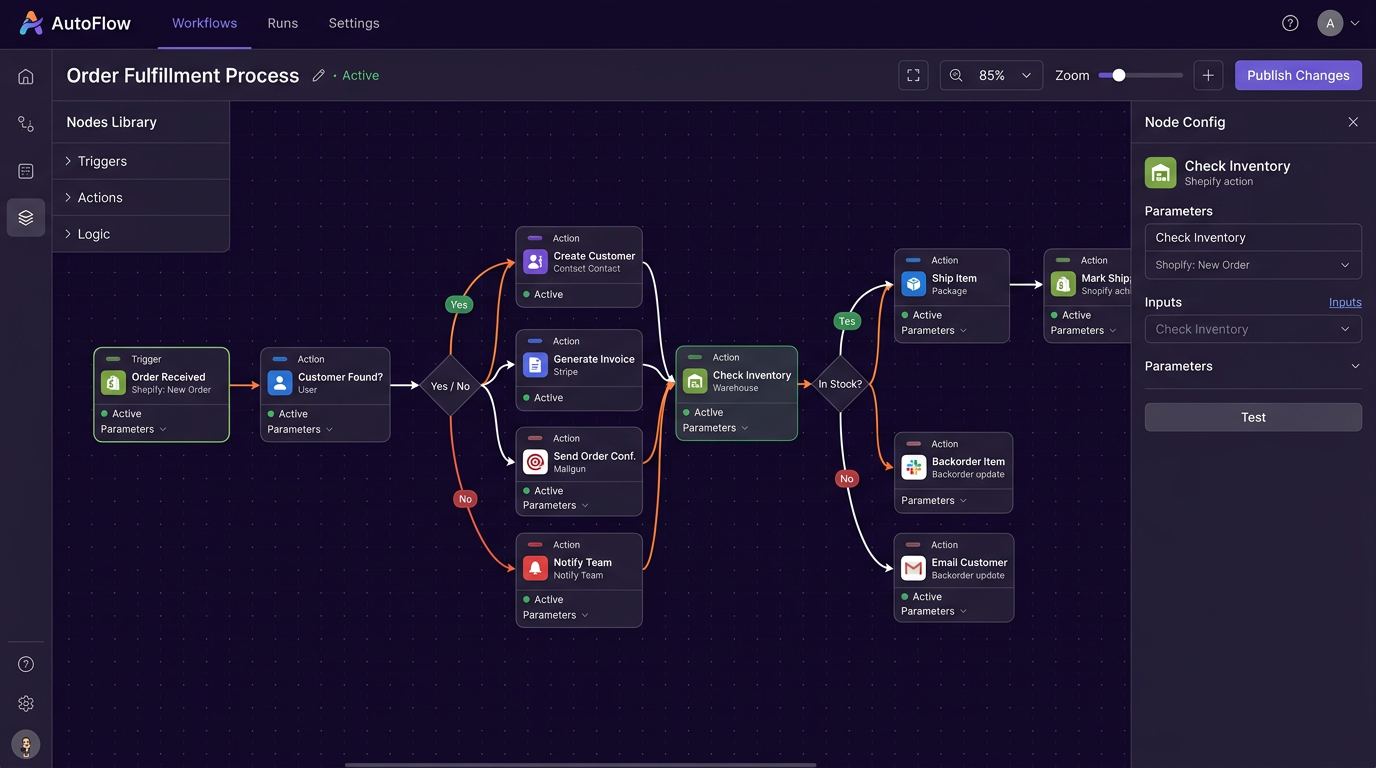Click the Publish Changes button

tap(1298, 76)
